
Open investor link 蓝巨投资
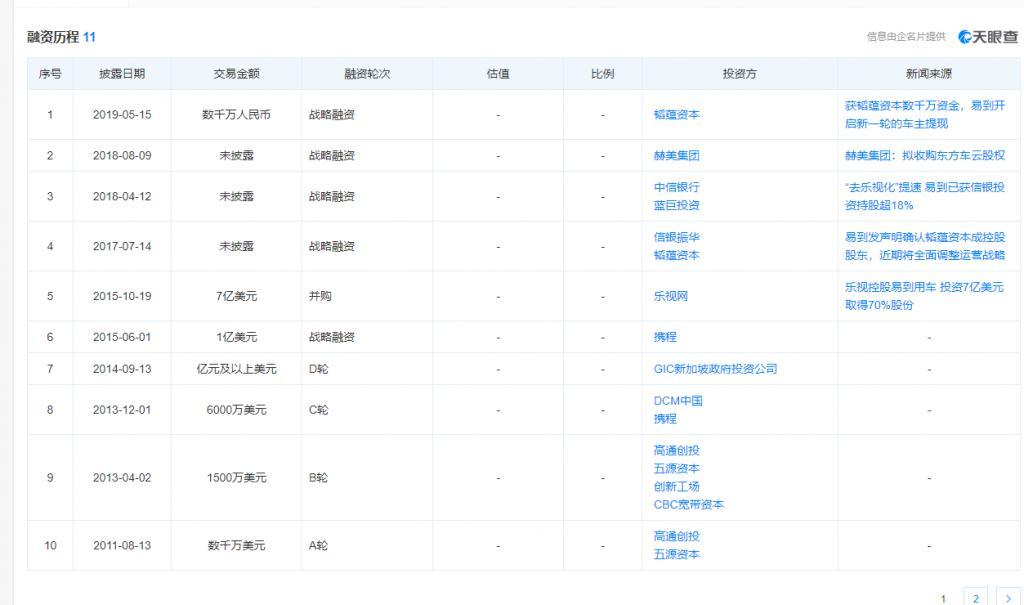coord(677,205)
